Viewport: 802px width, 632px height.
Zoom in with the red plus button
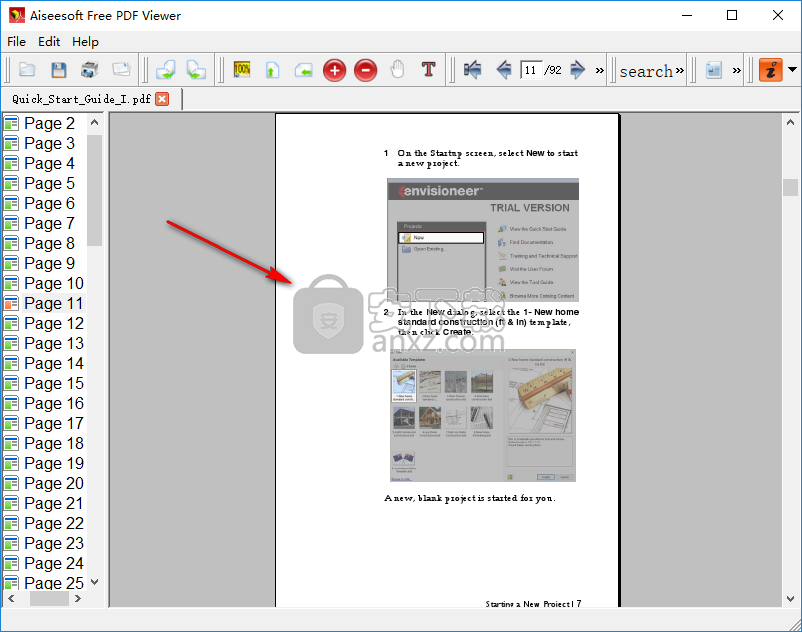335,70
